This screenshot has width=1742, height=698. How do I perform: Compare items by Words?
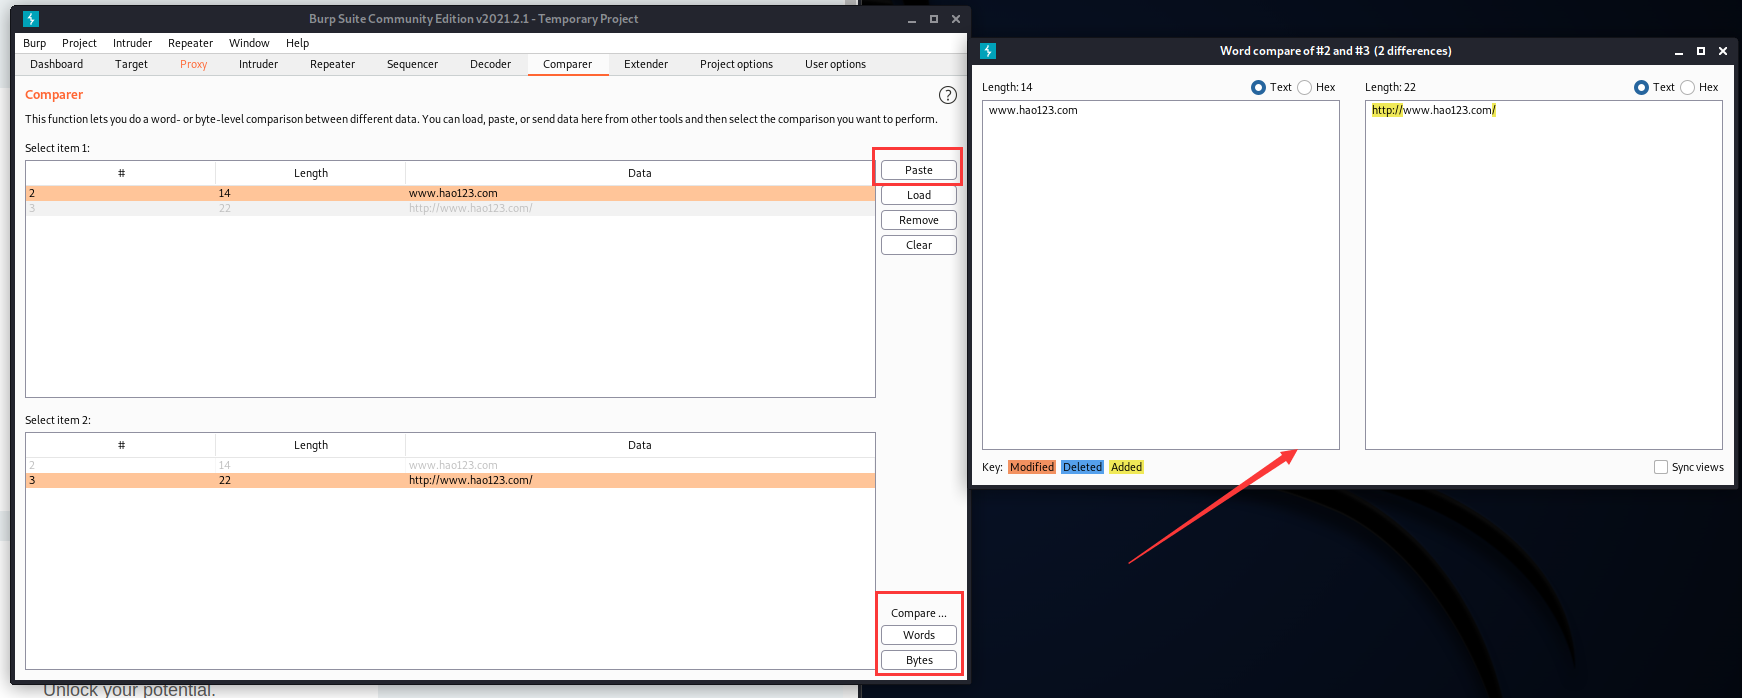(919, 635)
